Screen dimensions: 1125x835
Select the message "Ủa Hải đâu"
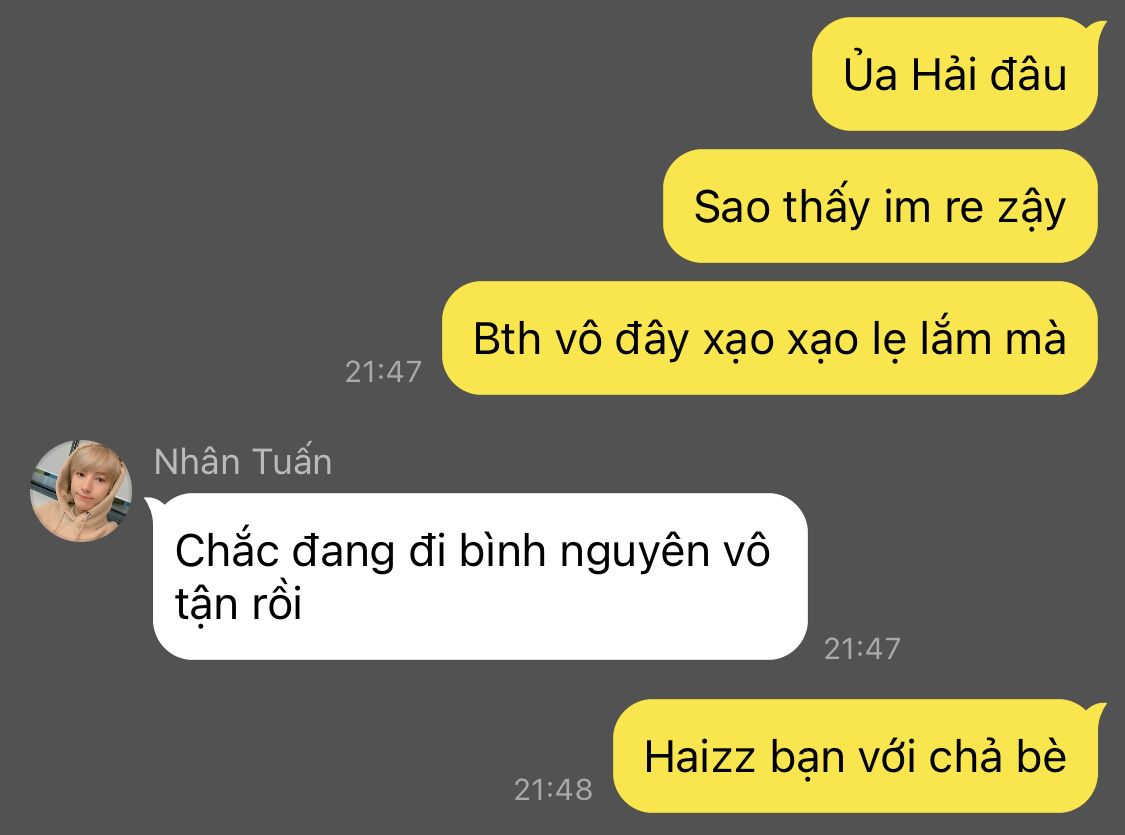tap(954, 74)
